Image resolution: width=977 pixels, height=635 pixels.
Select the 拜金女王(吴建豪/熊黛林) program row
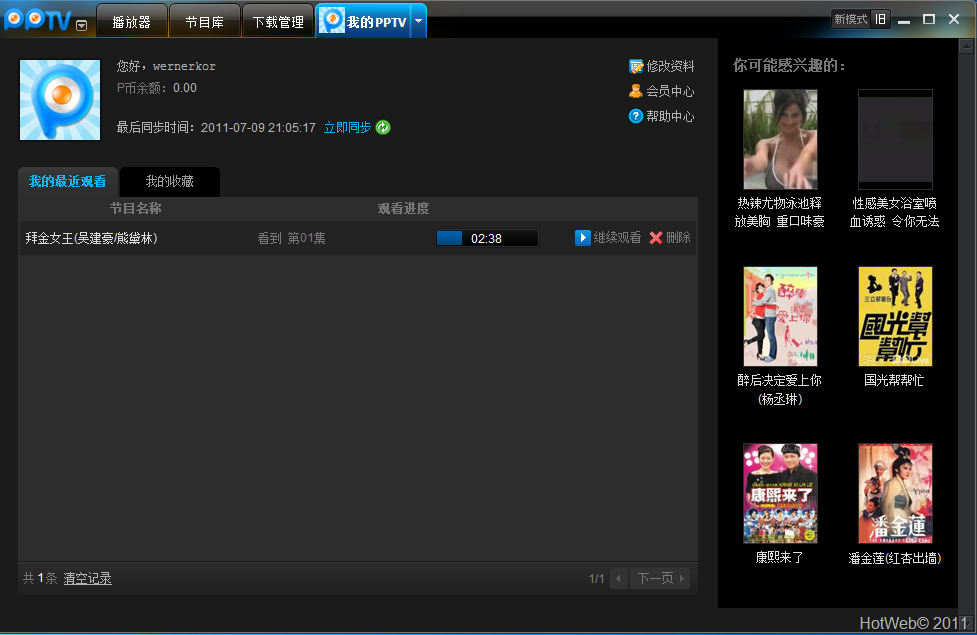(358, 238)
